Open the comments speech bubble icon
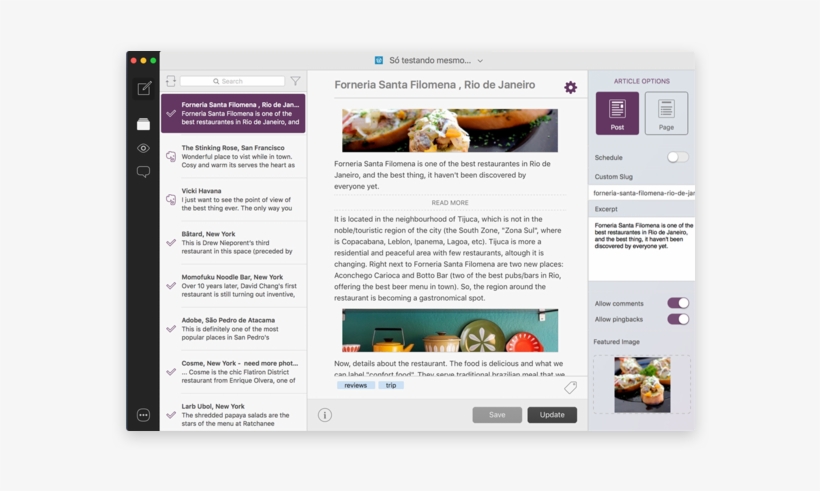Screen dimensions: 820x491 [x=143, y=172]
